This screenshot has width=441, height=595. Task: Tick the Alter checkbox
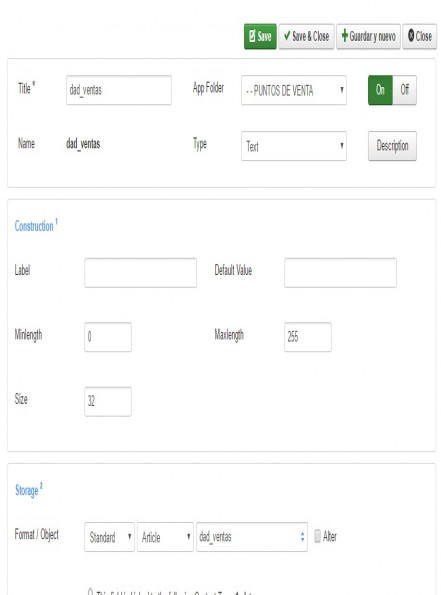pos(317,536)
